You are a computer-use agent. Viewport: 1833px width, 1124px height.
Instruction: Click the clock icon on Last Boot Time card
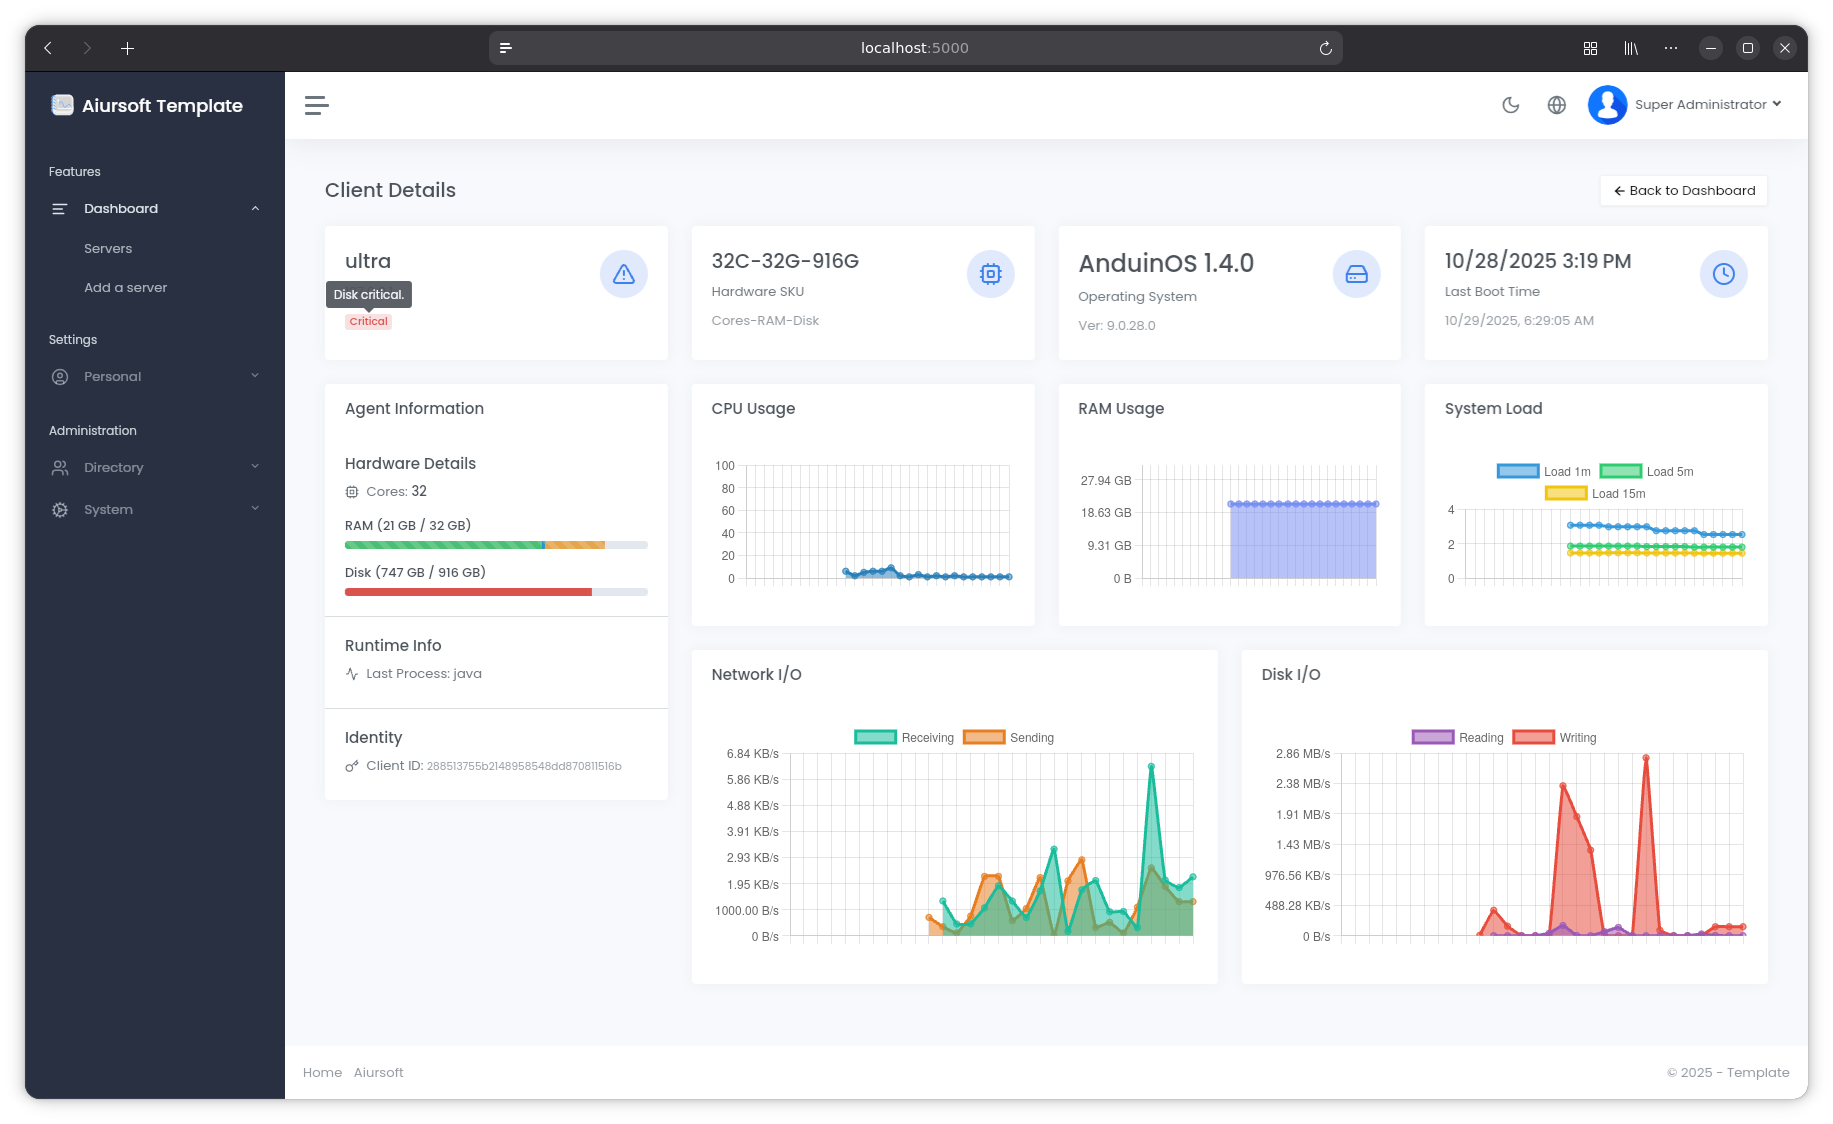pyautogui.click(x=1723, y=273)
